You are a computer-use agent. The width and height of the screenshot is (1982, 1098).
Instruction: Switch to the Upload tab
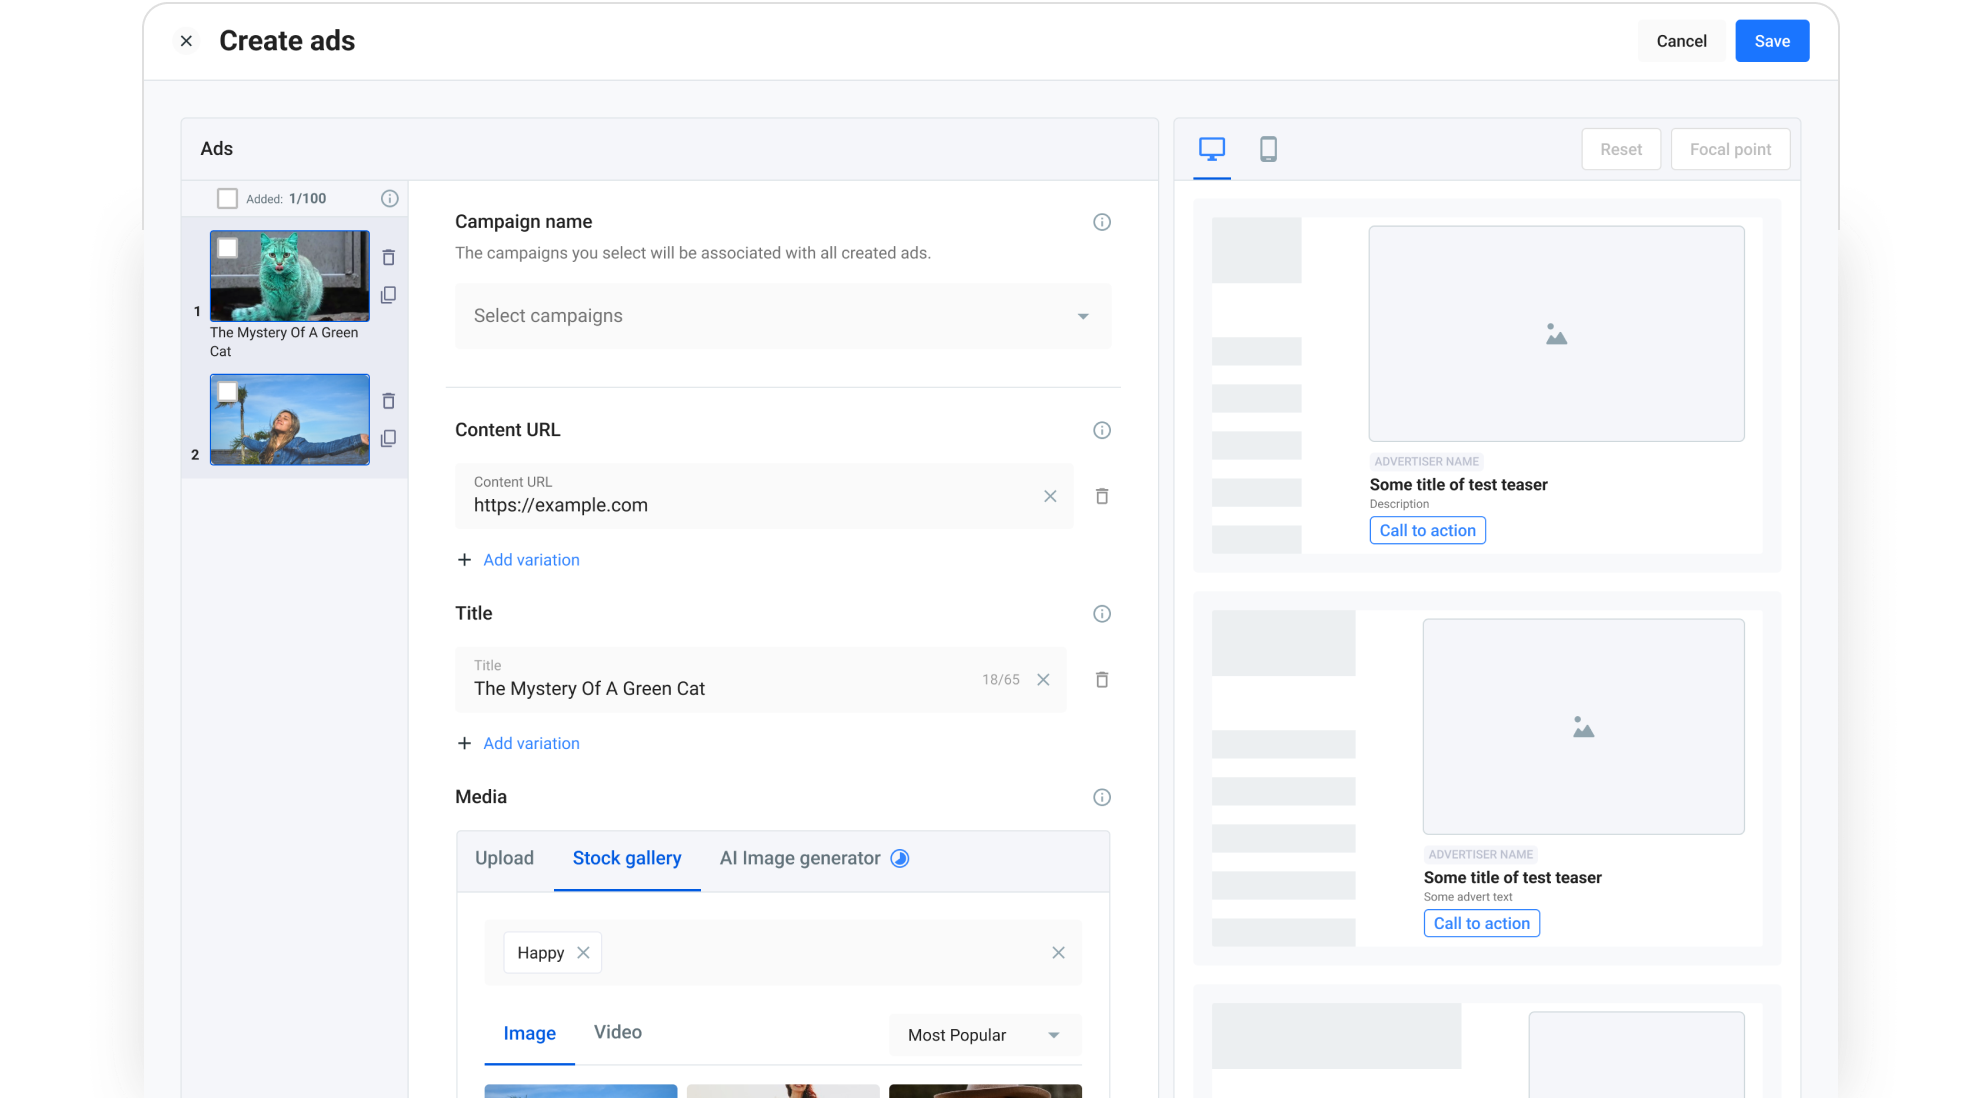point(504,858)
